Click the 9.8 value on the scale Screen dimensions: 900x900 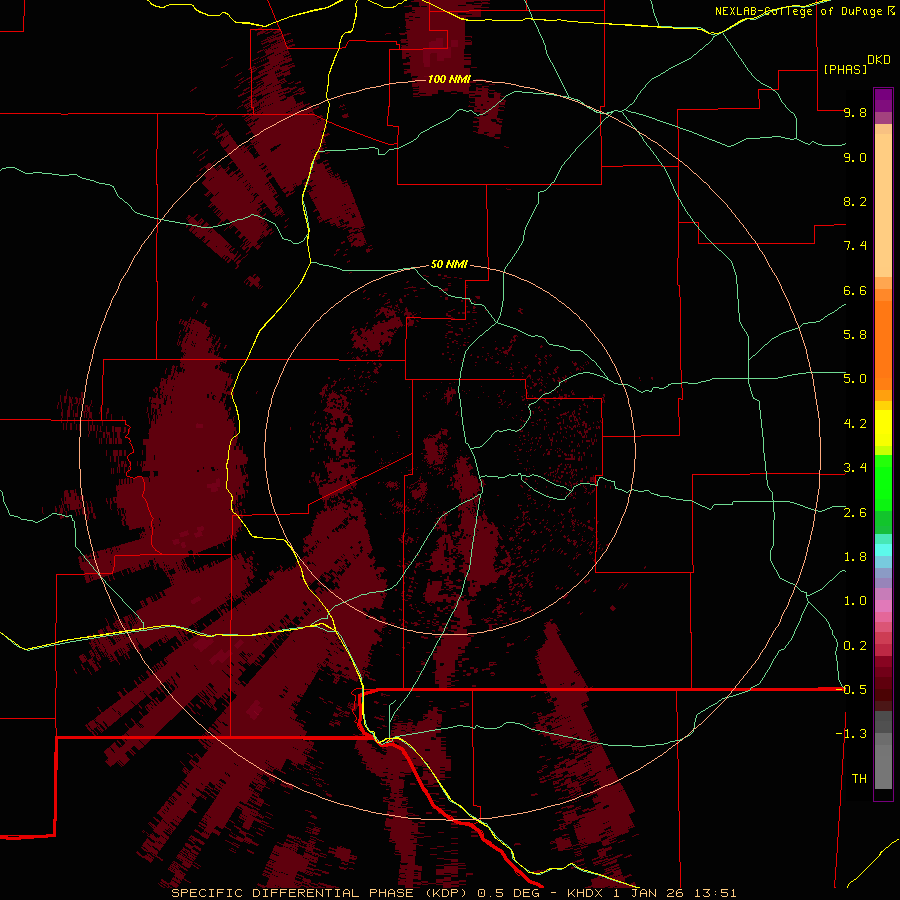855,112
